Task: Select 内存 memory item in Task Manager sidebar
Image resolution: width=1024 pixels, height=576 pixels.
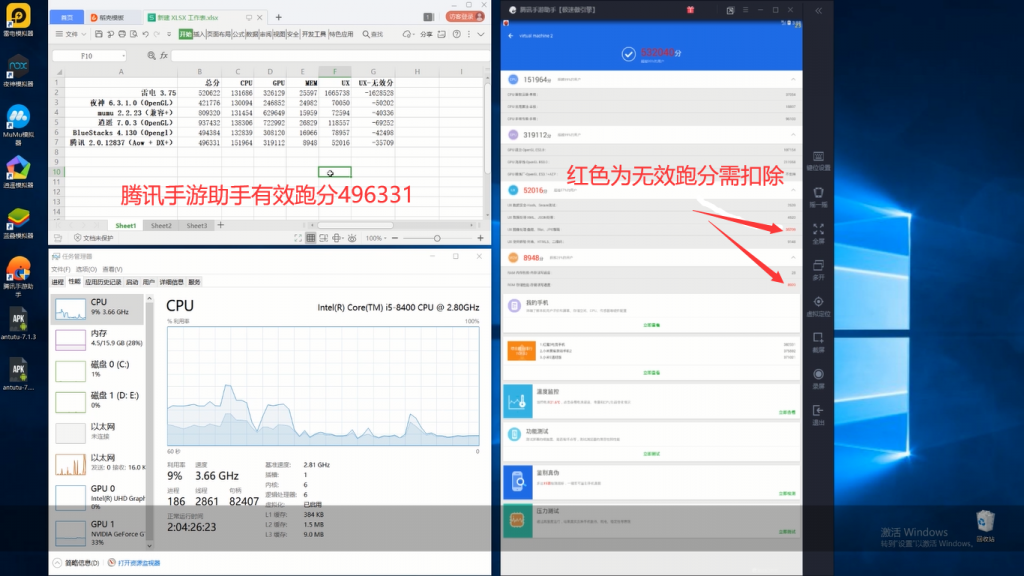Action: click(x=98, y=338)
